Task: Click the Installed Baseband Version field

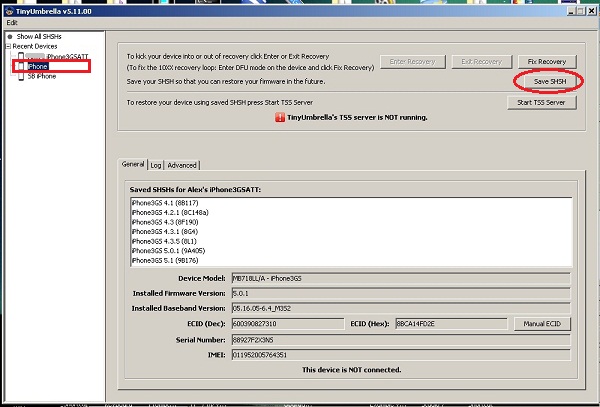Action: [401, 308]
